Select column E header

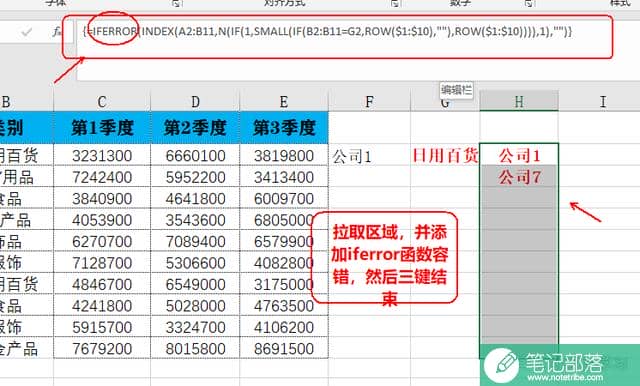(284, 101)
